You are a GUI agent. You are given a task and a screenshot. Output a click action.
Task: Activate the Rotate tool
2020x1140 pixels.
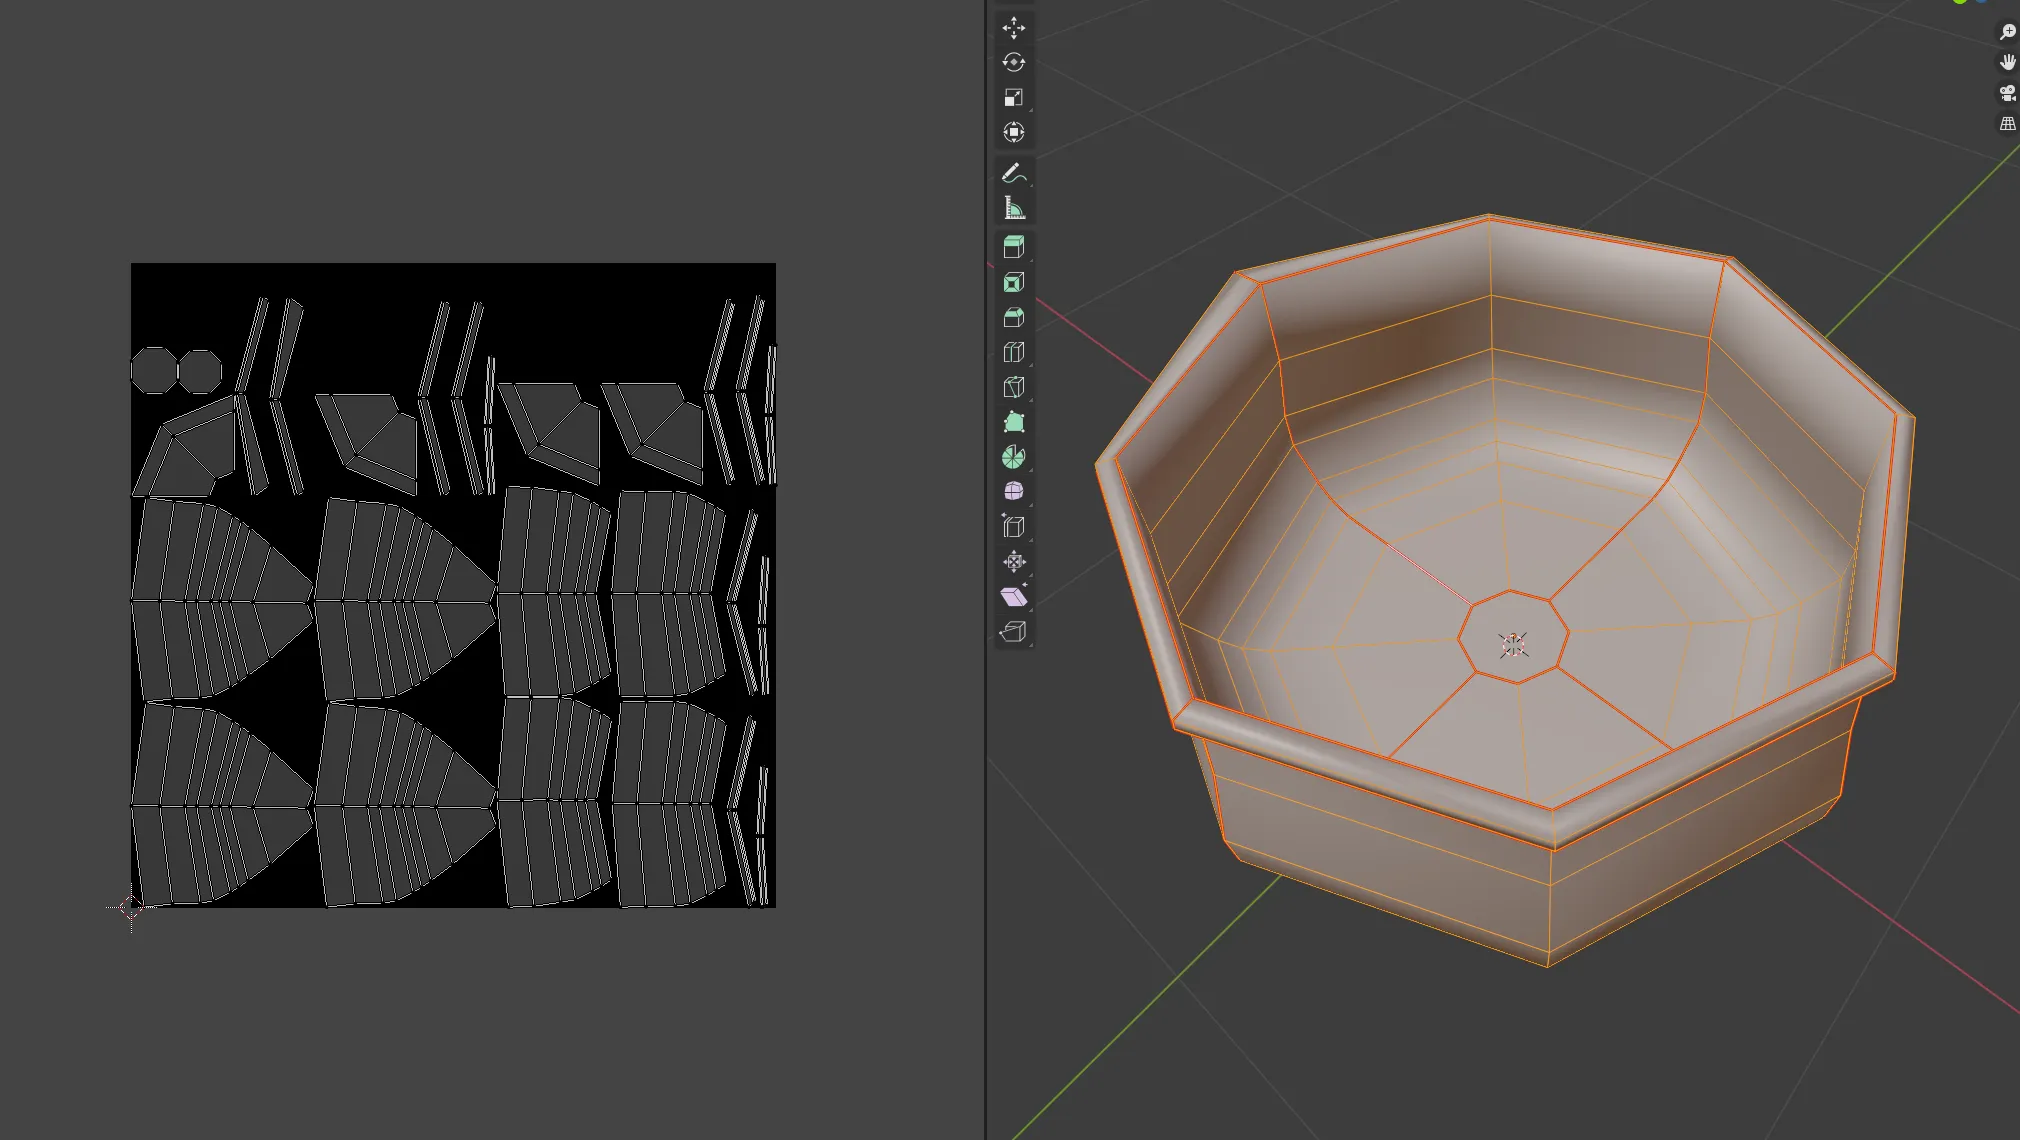(1013, 63)
